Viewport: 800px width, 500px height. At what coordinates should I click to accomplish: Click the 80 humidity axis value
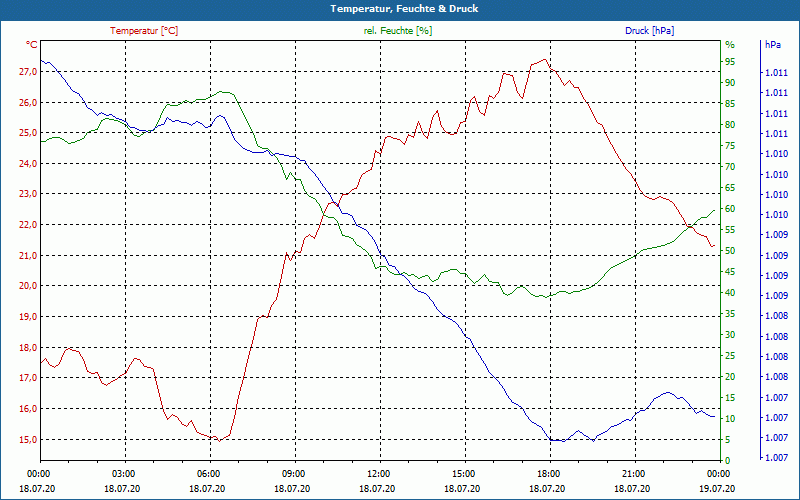730,125
